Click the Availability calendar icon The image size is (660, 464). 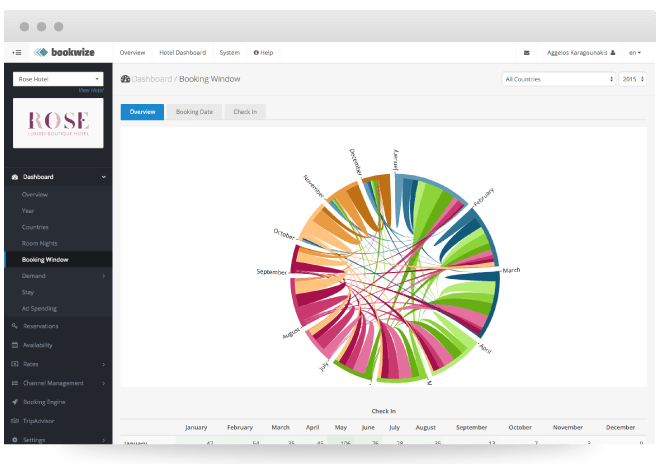15,345
